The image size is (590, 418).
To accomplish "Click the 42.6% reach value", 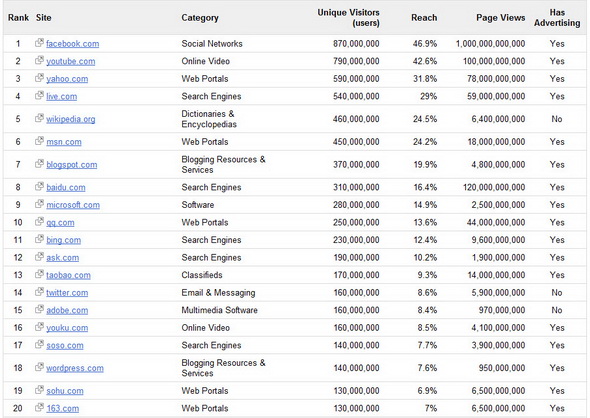I will click(425, 61).
